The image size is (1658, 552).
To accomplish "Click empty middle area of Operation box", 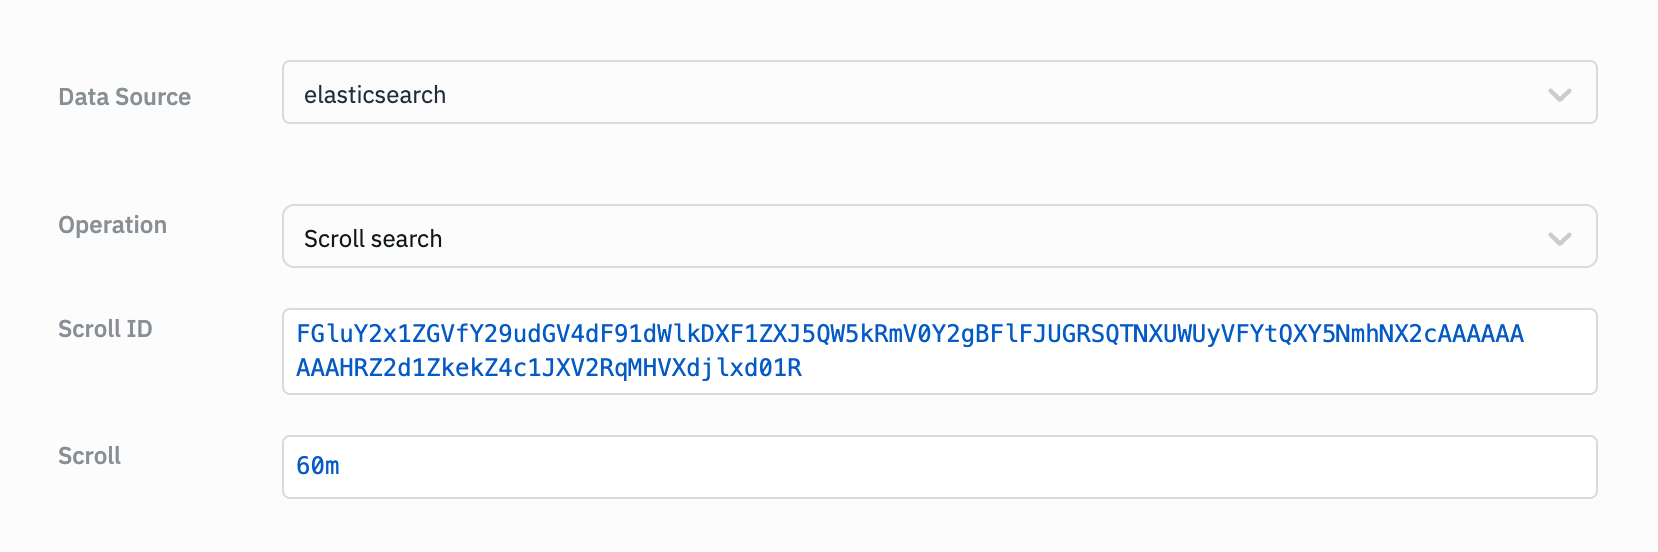I will click(940, 237).
